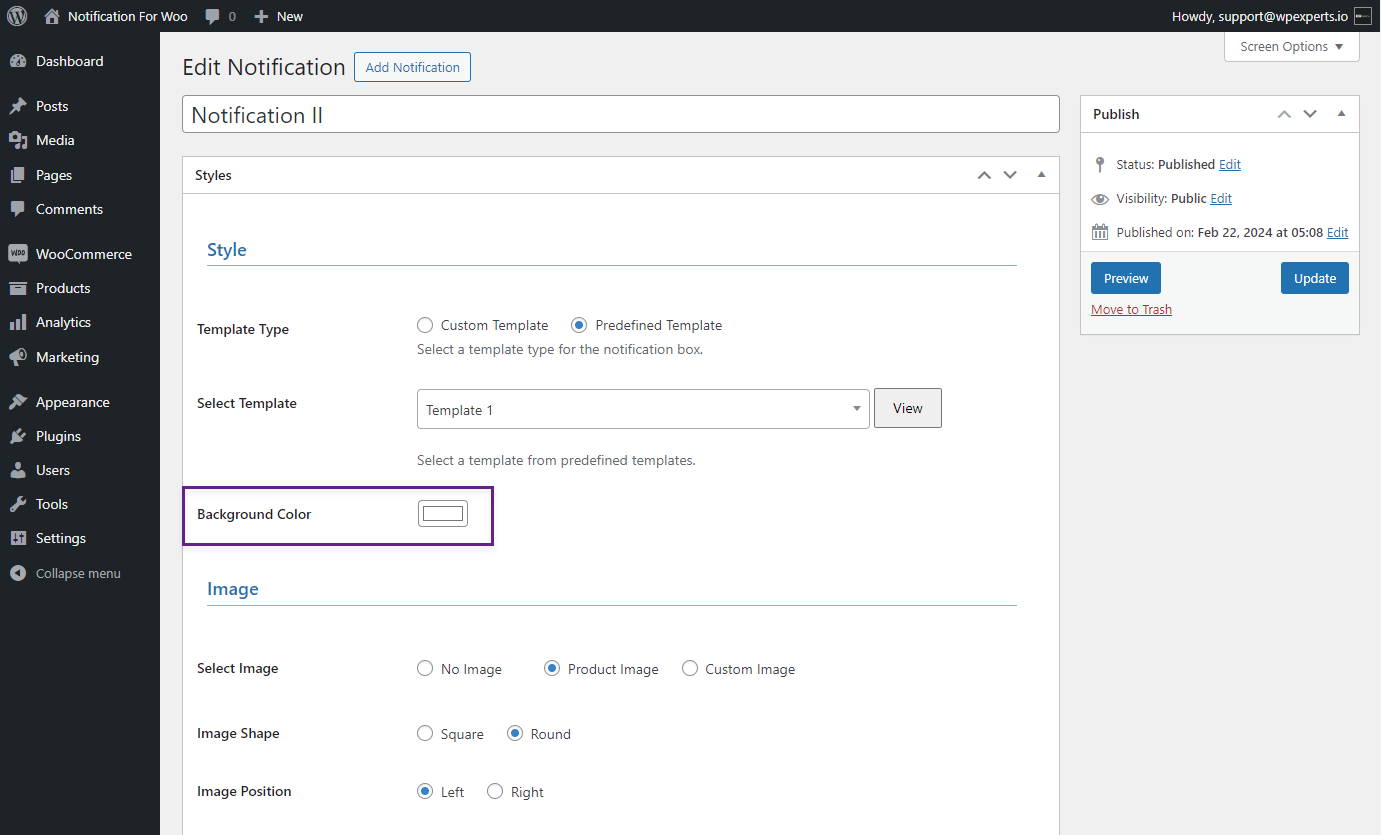Click the Posts pushpin icon

click(x=18, y=106)
